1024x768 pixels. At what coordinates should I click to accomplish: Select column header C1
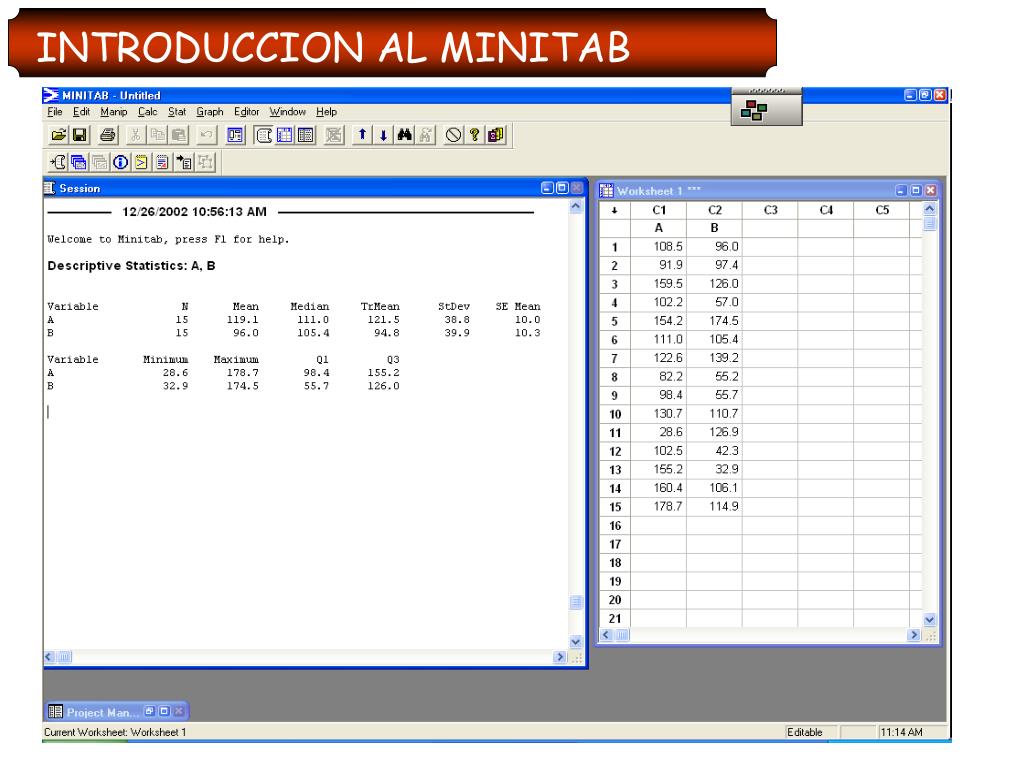click(659, 210)
